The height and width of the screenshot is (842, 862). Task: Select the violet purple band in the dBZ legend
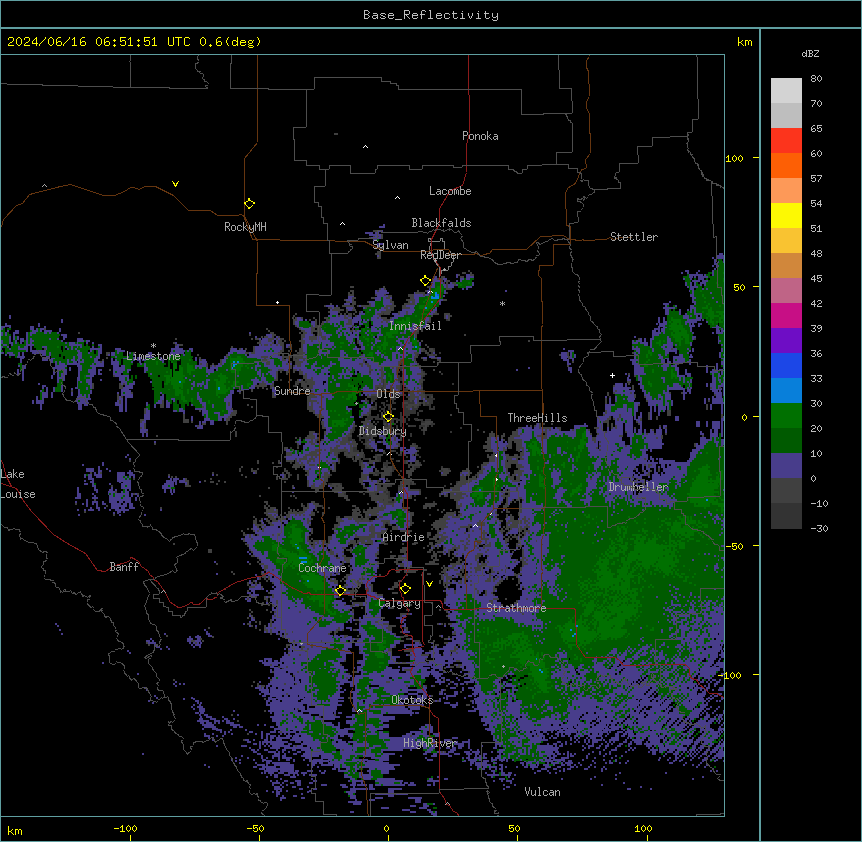(x=786, y=341)
